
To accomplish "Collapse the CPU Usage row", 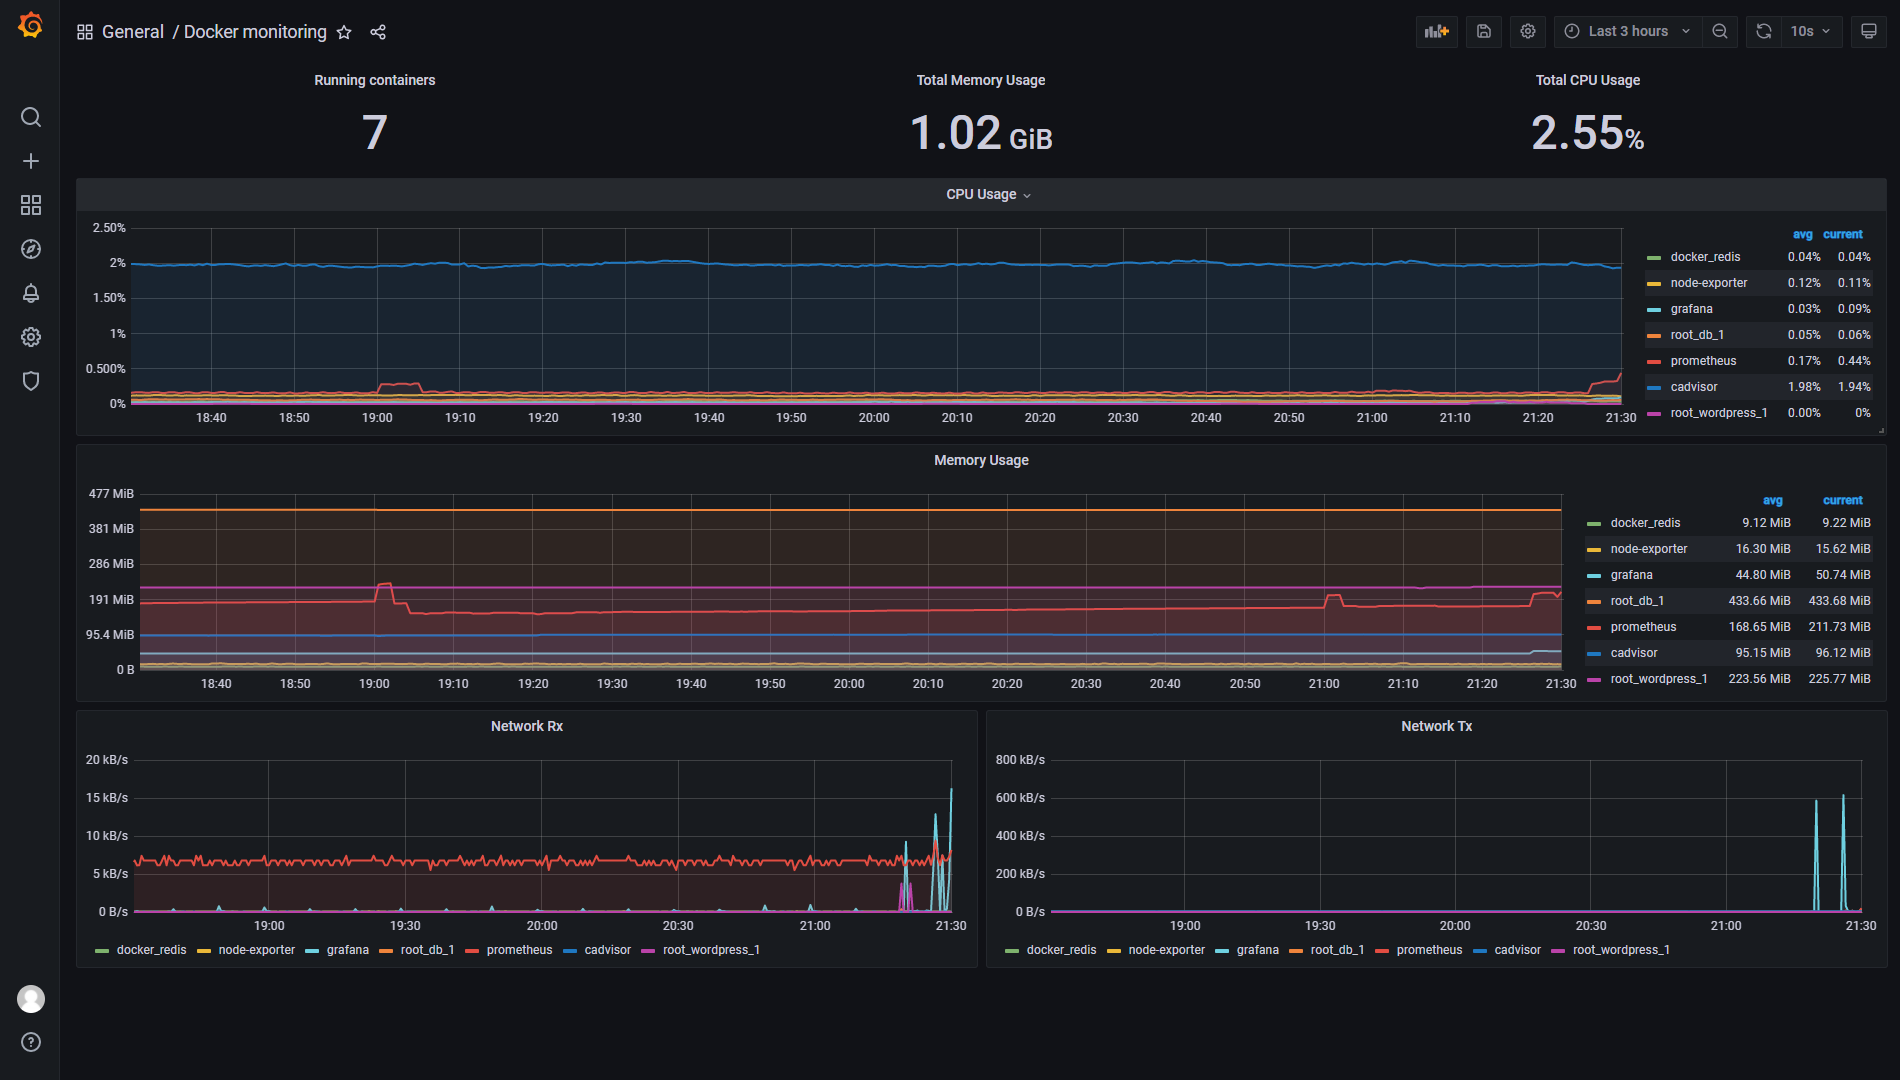I will (988, 194).
